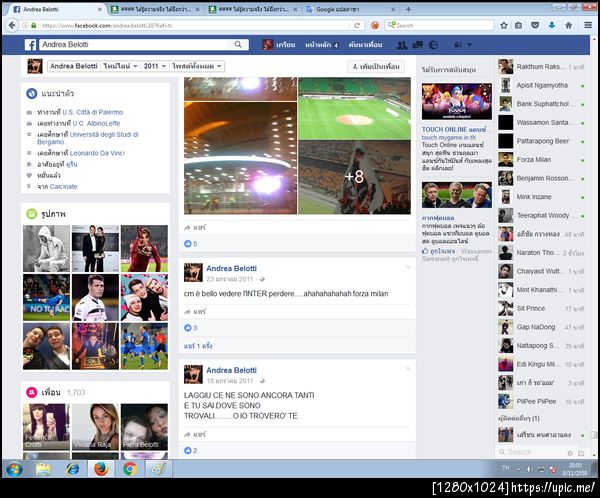600x498 pixels.
Task: Expand options arrow on the 23 January 2011 post
Action: [408, 267]
